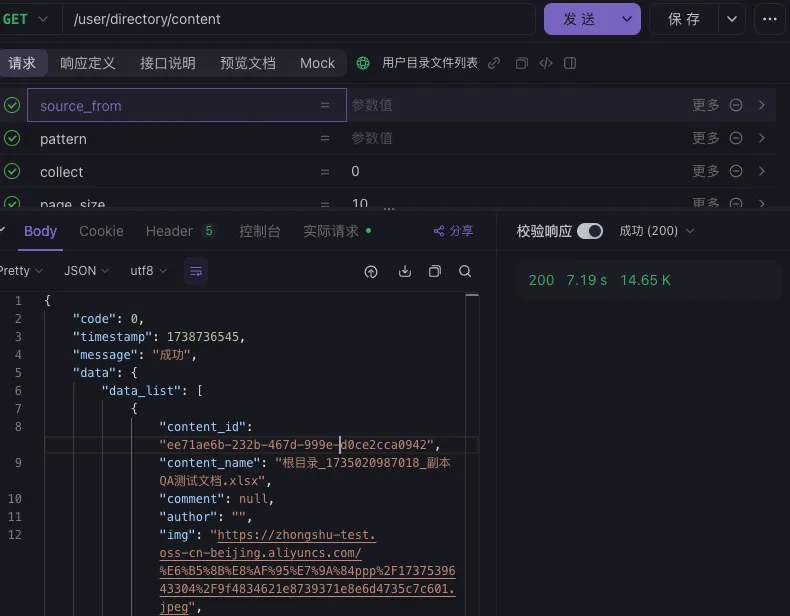Screen dimensions: 790x616
Task: Open the img URL link in response
Action: (x=307, y=571)
